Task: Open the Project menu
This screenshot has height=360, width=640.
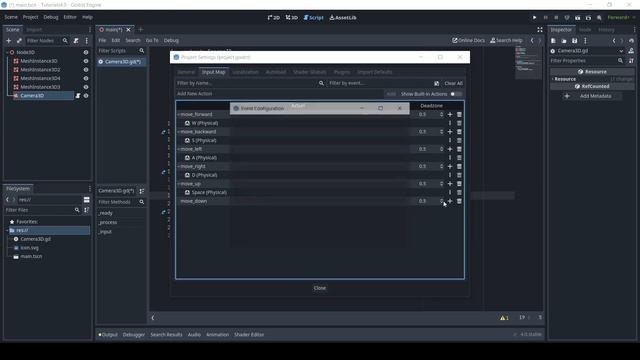Action: 30,17
